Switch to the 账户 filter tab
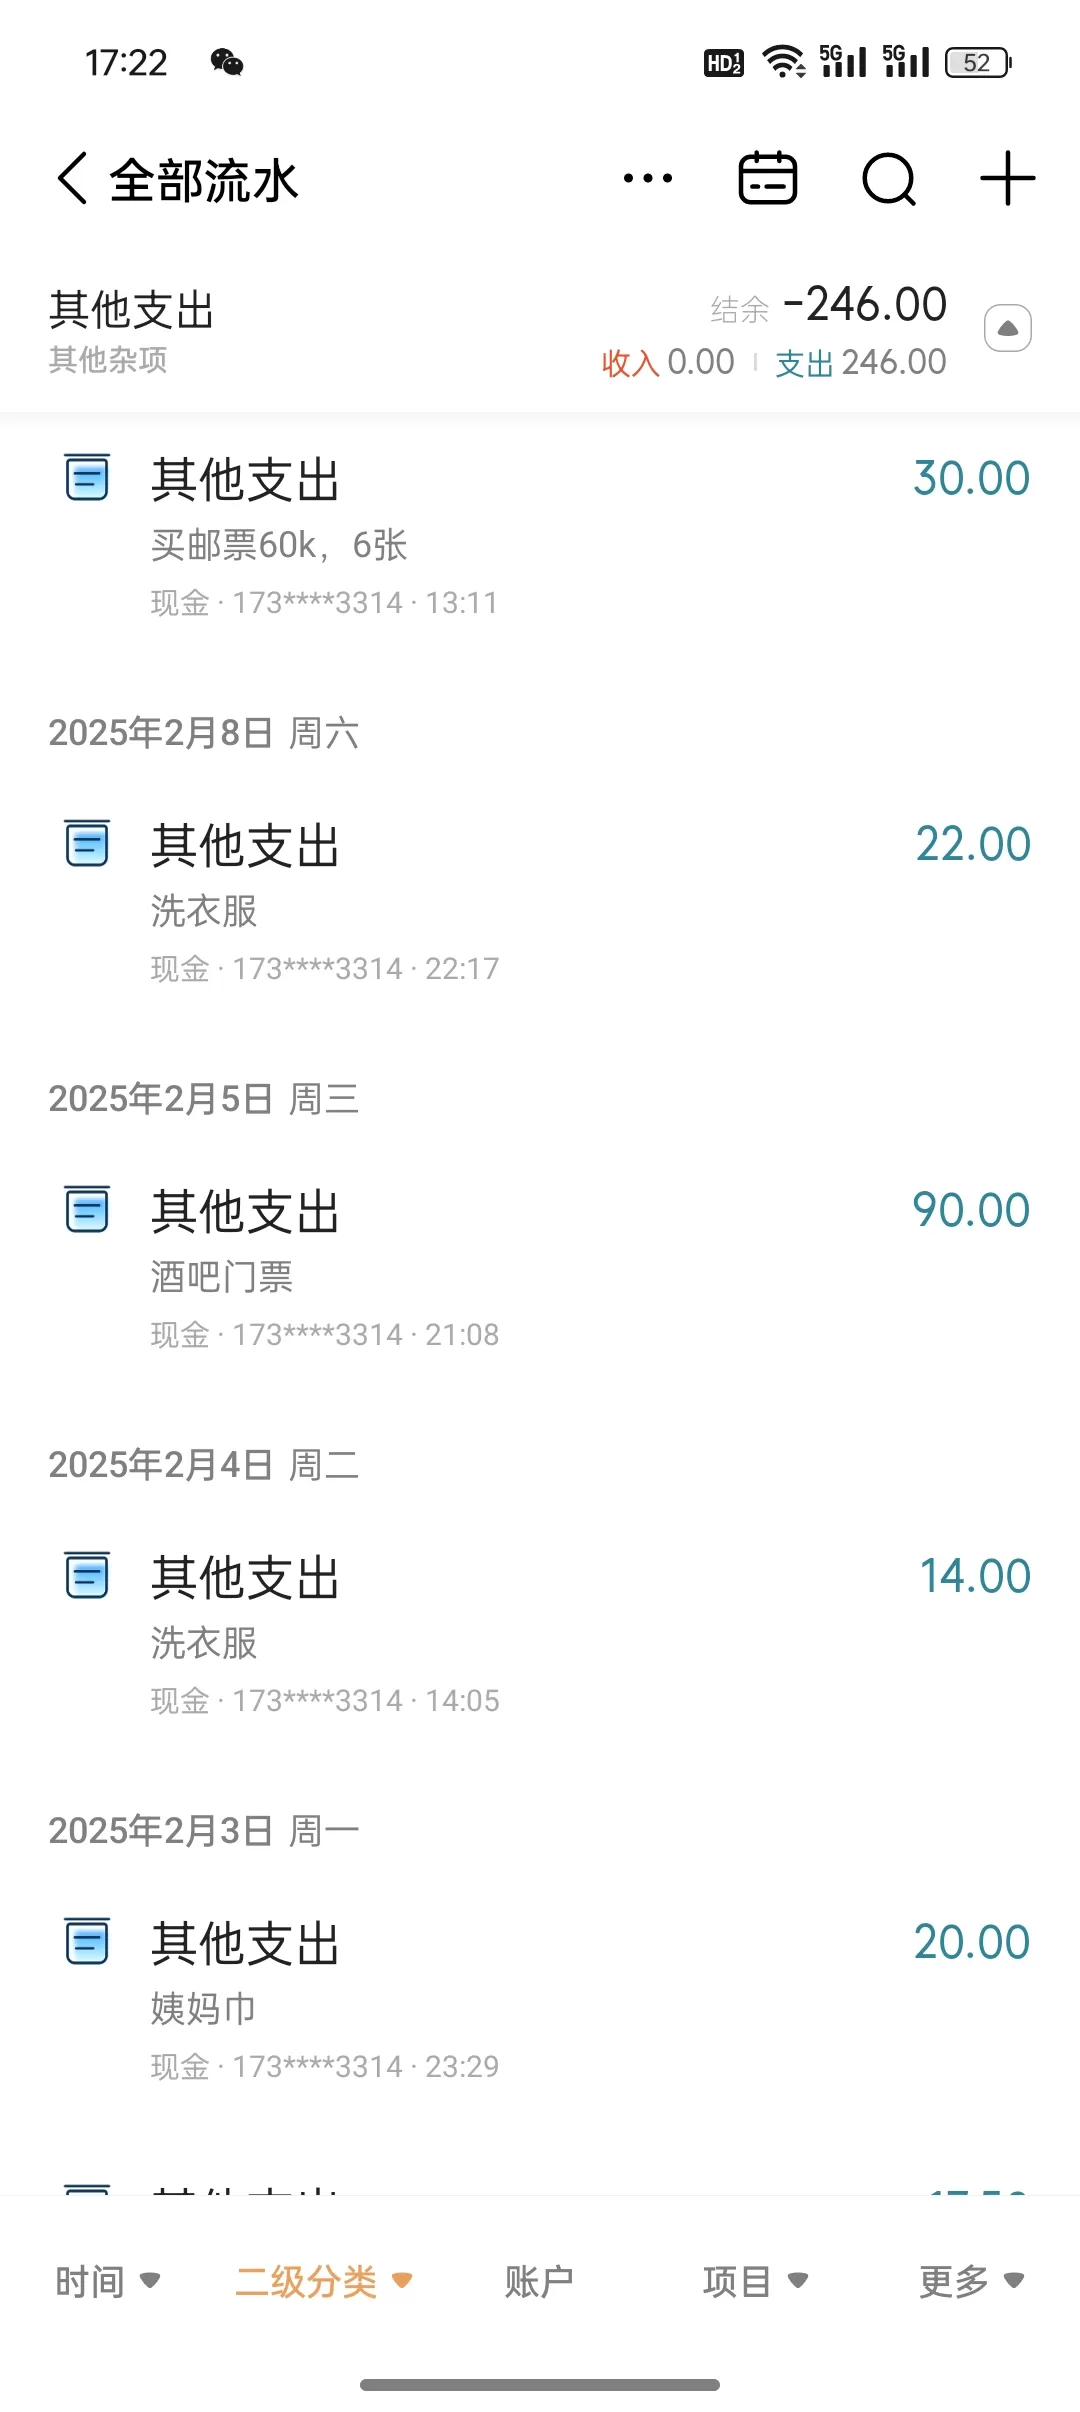Image resolution: width=1080 pixels, height=2412 pixels. 539,2281
